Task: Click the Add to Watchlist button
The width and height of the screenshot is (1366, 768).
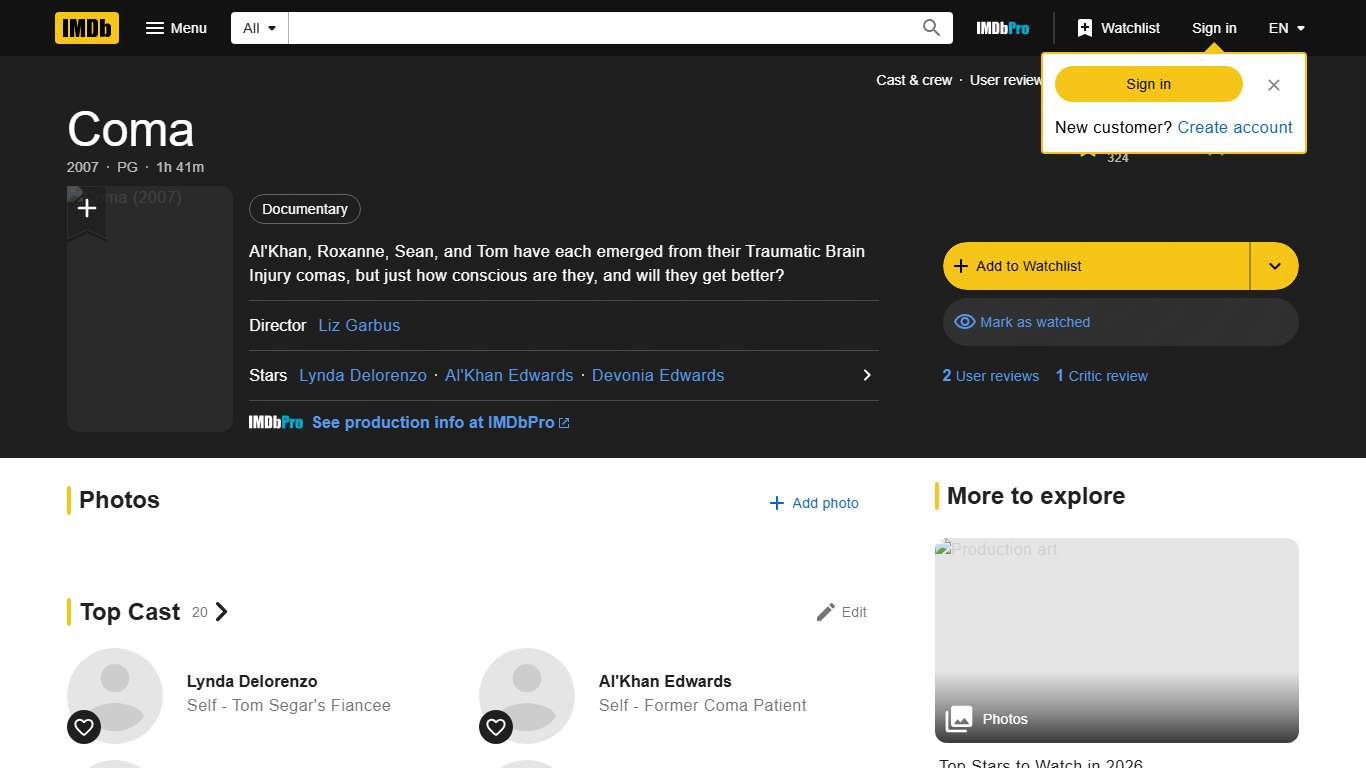Action: [1096, 266]
